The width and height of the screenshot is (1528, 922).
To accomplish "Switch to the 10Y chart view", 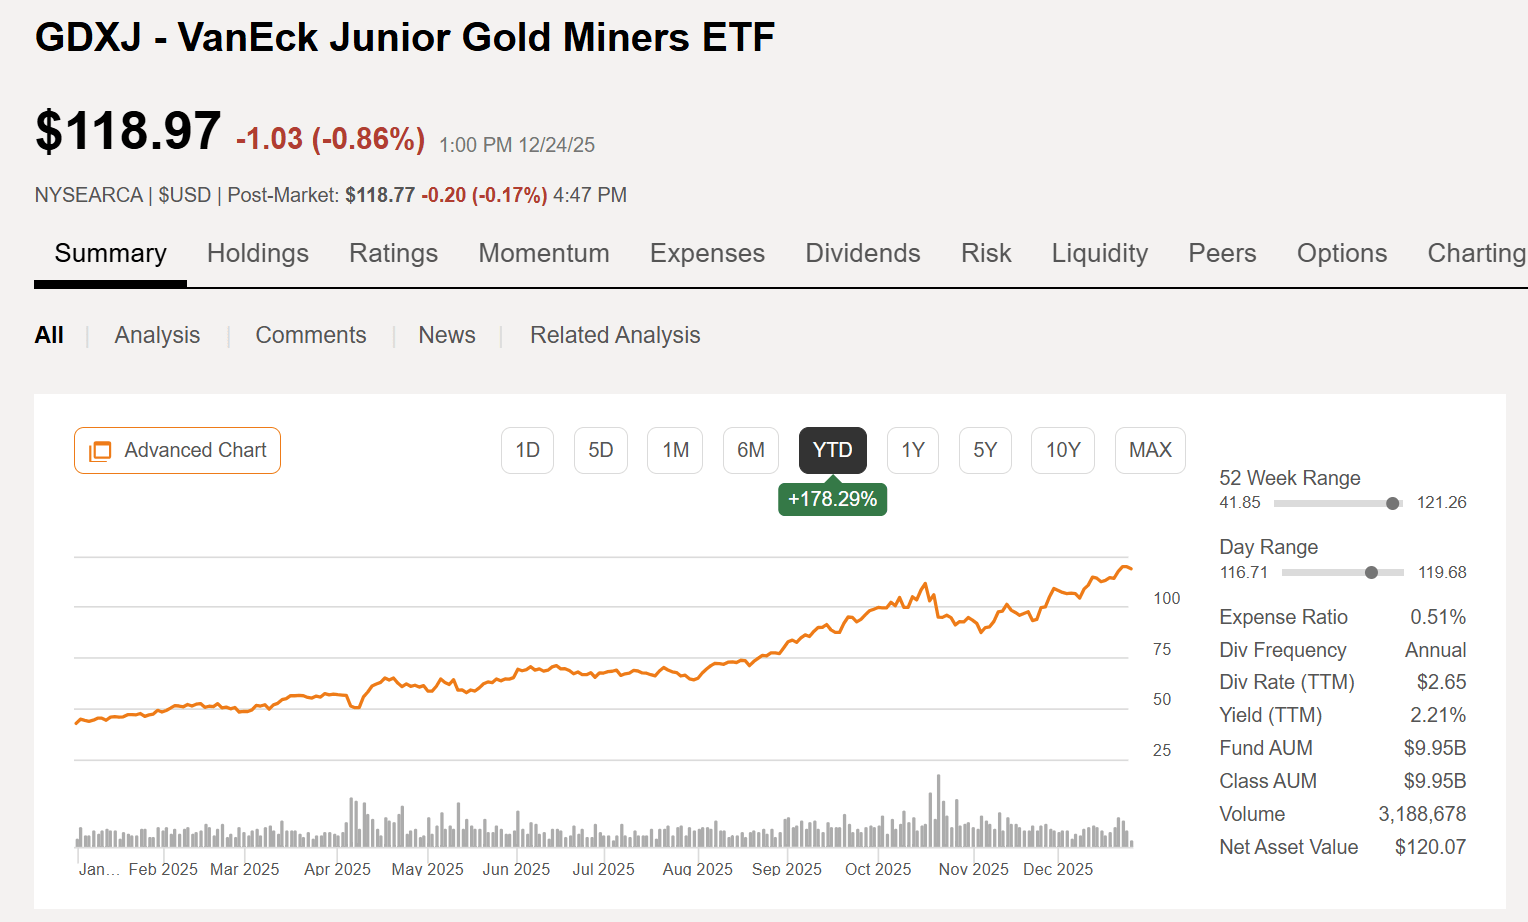I will 1062,450.
